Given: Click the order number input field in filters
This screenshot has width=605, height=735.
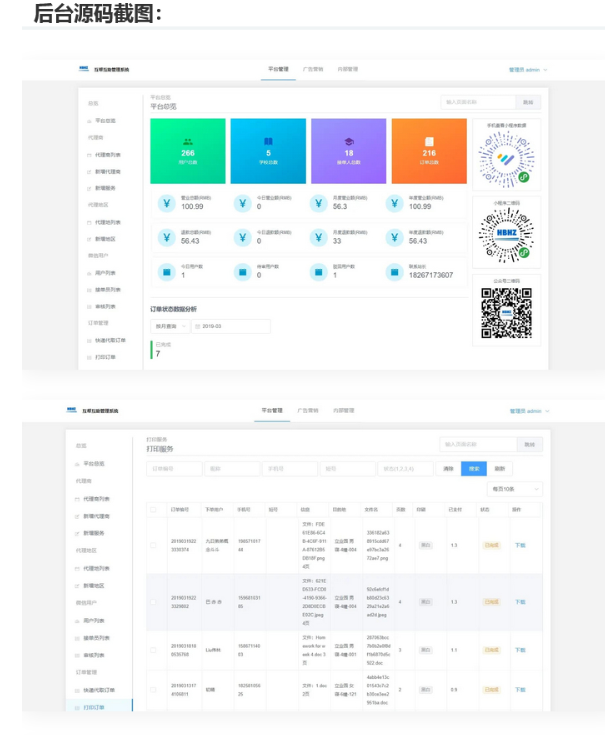Looking at the screenshot, I should [174, 468].
